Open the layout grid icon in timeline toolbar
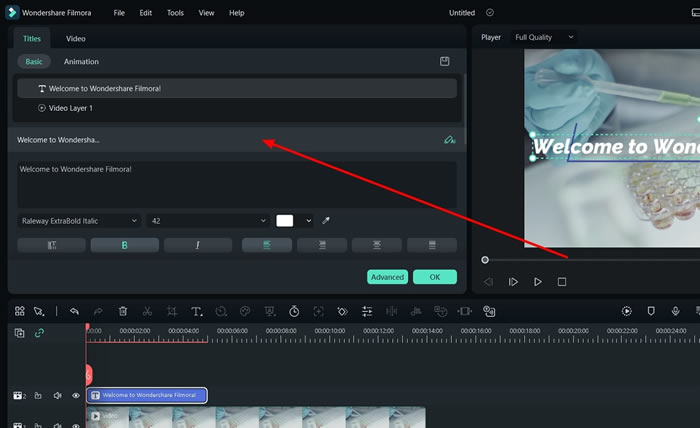The width and height of the screenshot is (700, 428). [20, 311]
